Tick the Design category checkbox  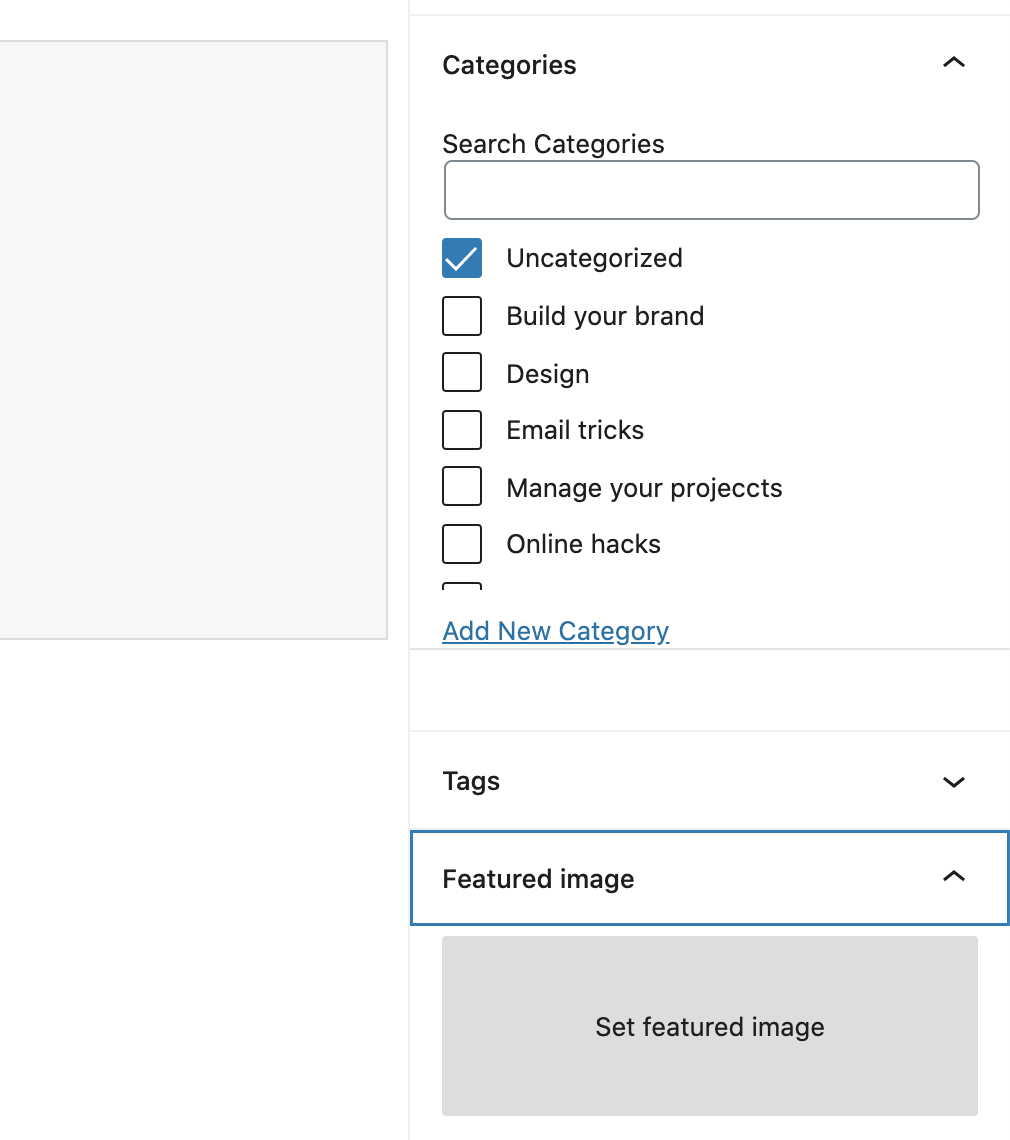point(462,372)
